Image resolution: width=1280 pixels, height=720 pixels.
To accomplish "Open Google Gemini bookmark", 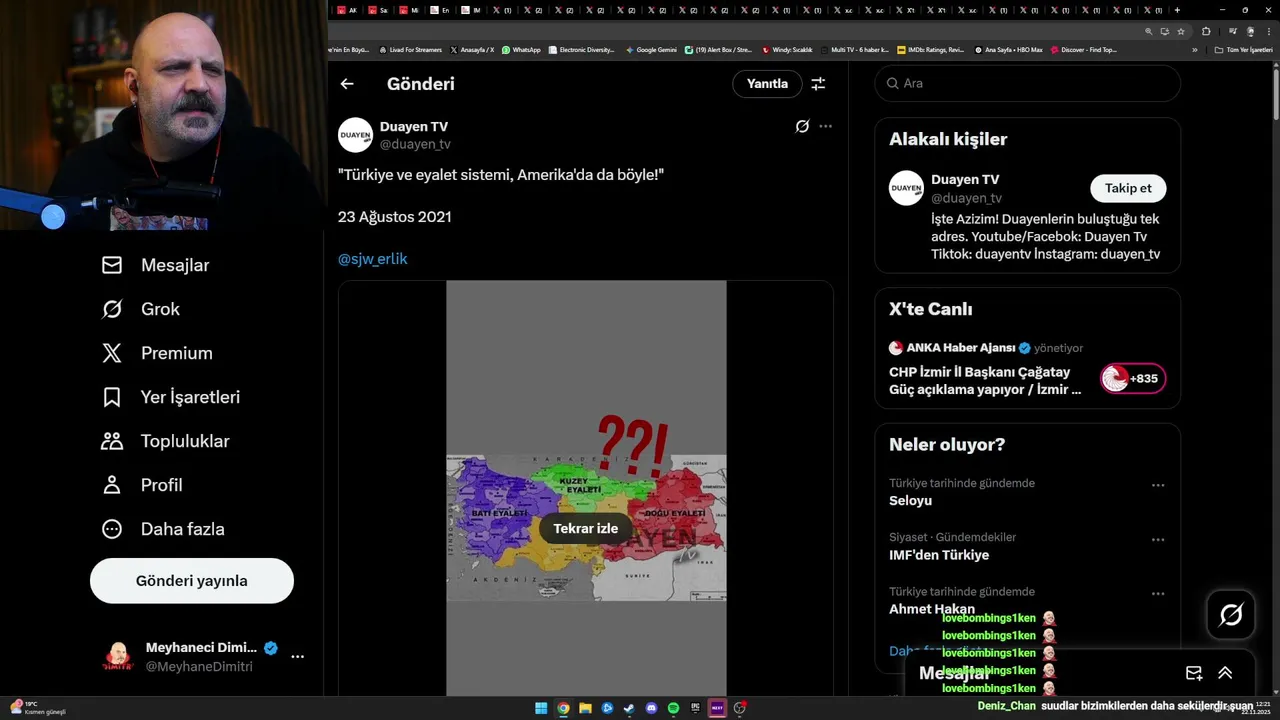I will click(651, 49).
